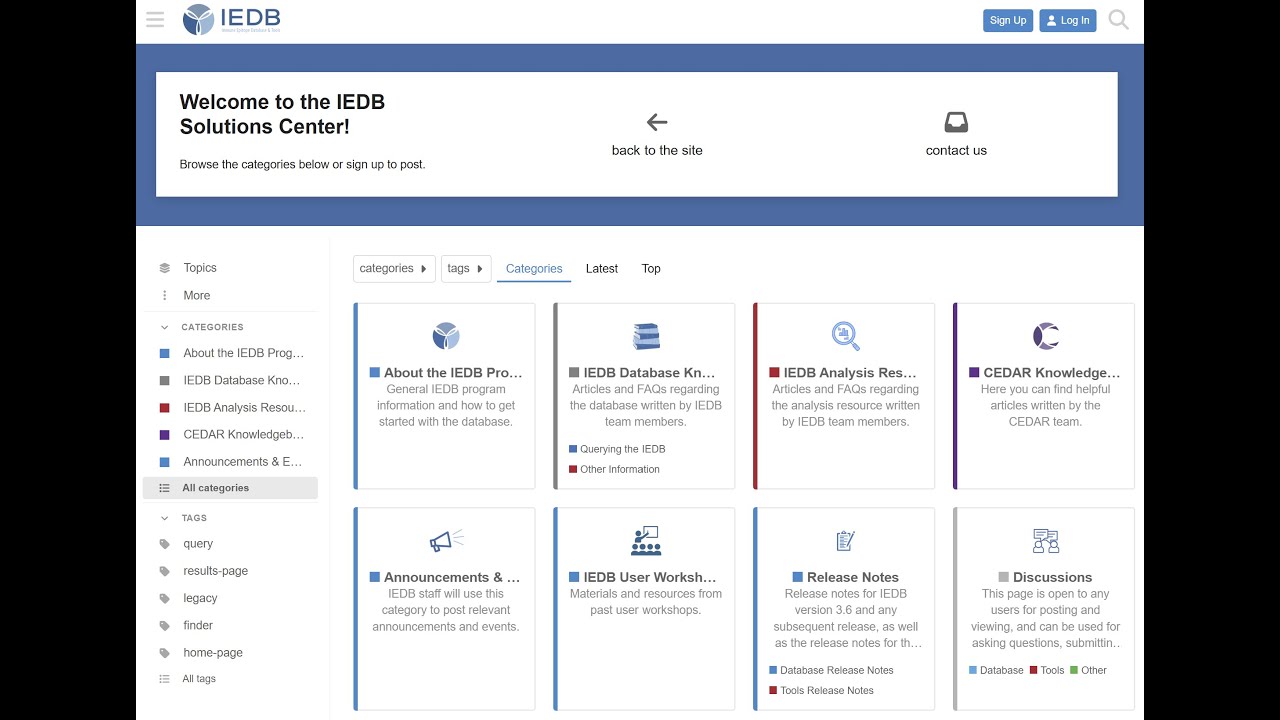Click the IEDB logo in header
1280x720 pixels.
pyautogui.click(x=231, y=20)
